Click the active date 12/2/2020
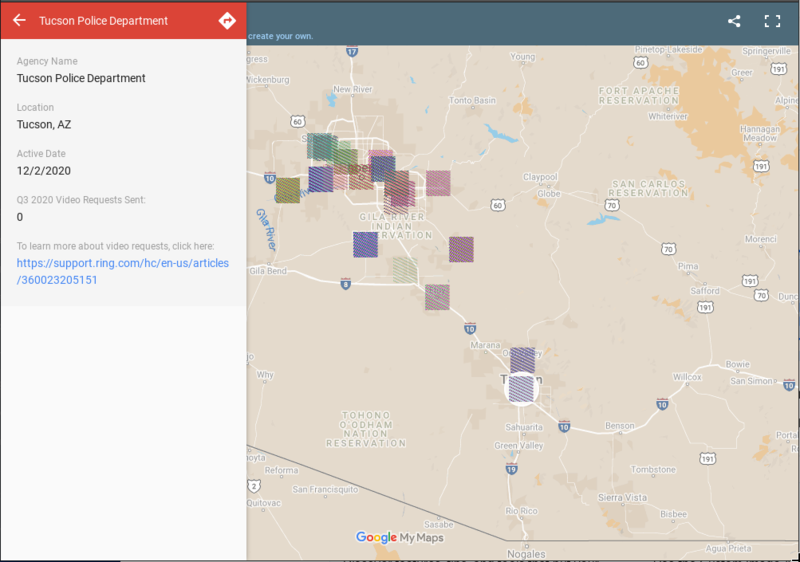This screenshot has height=562, width=800. pos(44,171)
